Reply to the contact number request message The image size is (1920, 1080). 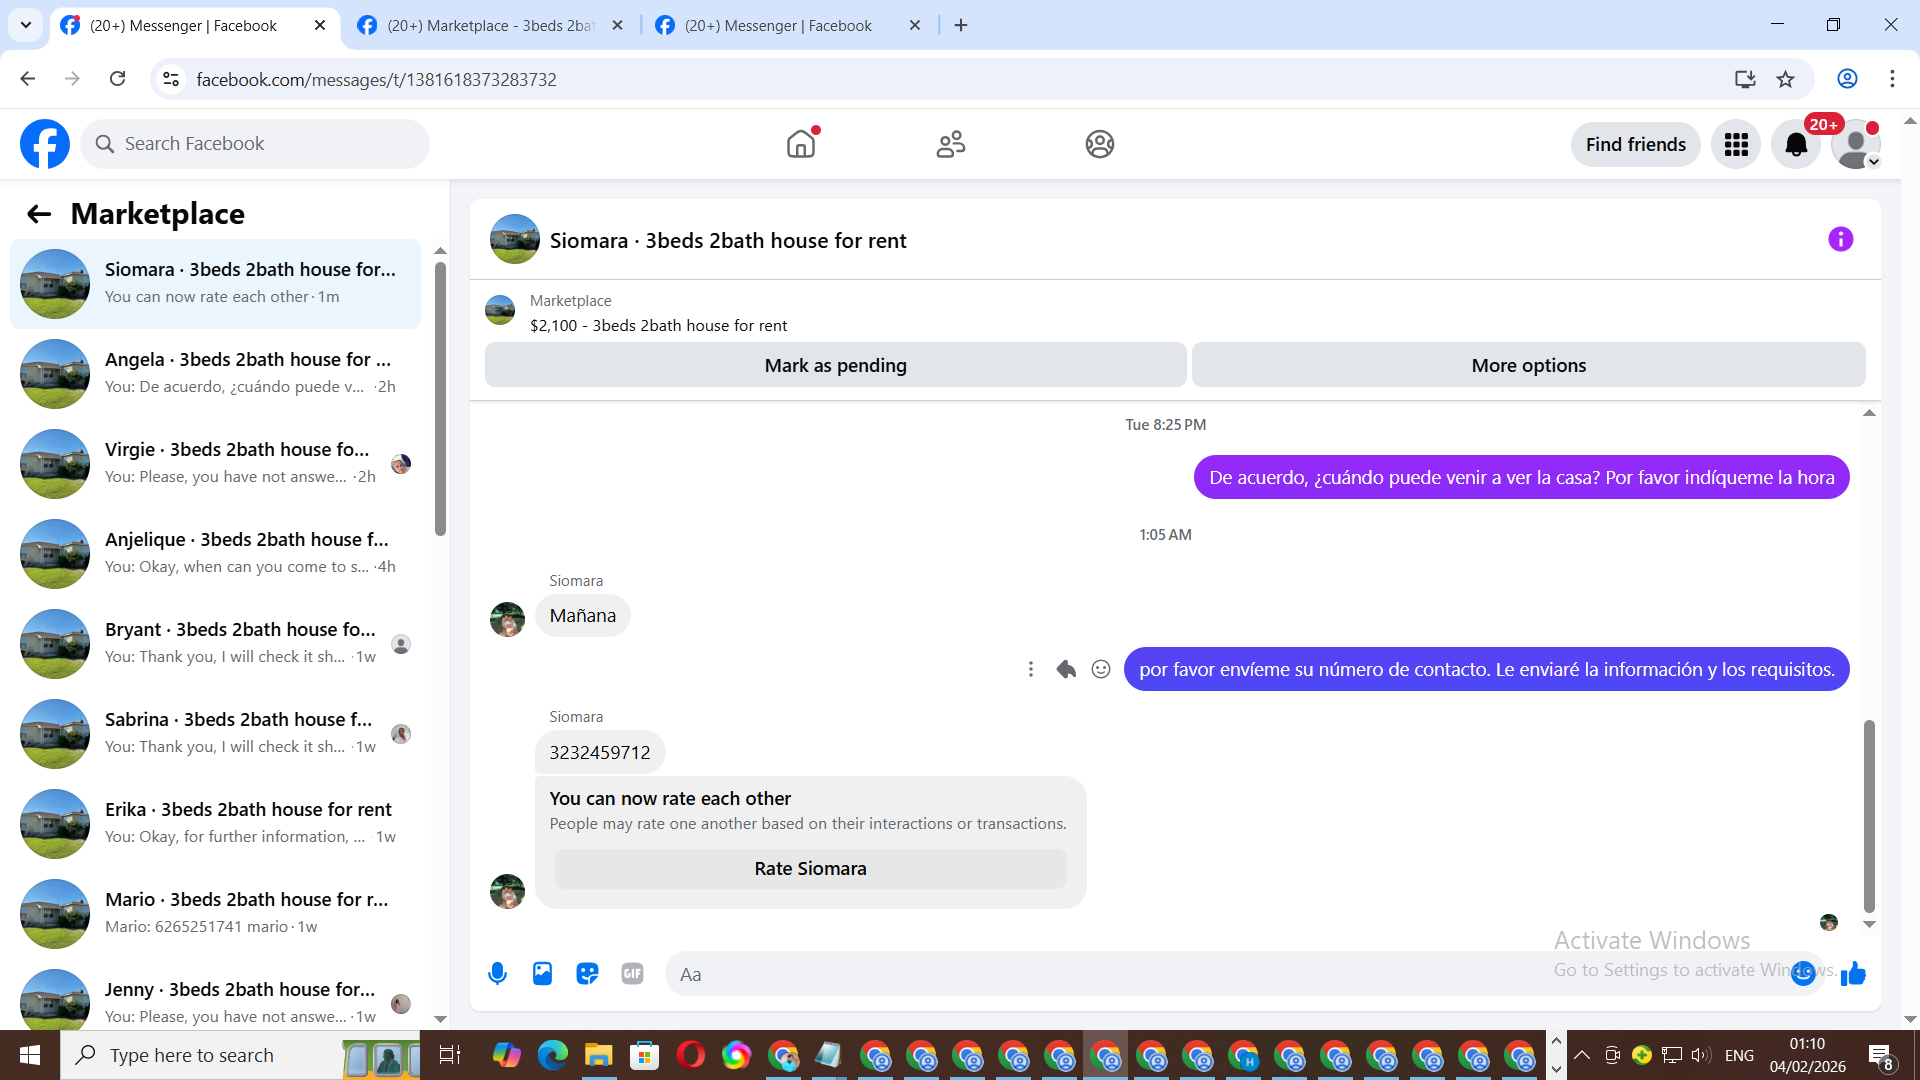pos(1066,669)
